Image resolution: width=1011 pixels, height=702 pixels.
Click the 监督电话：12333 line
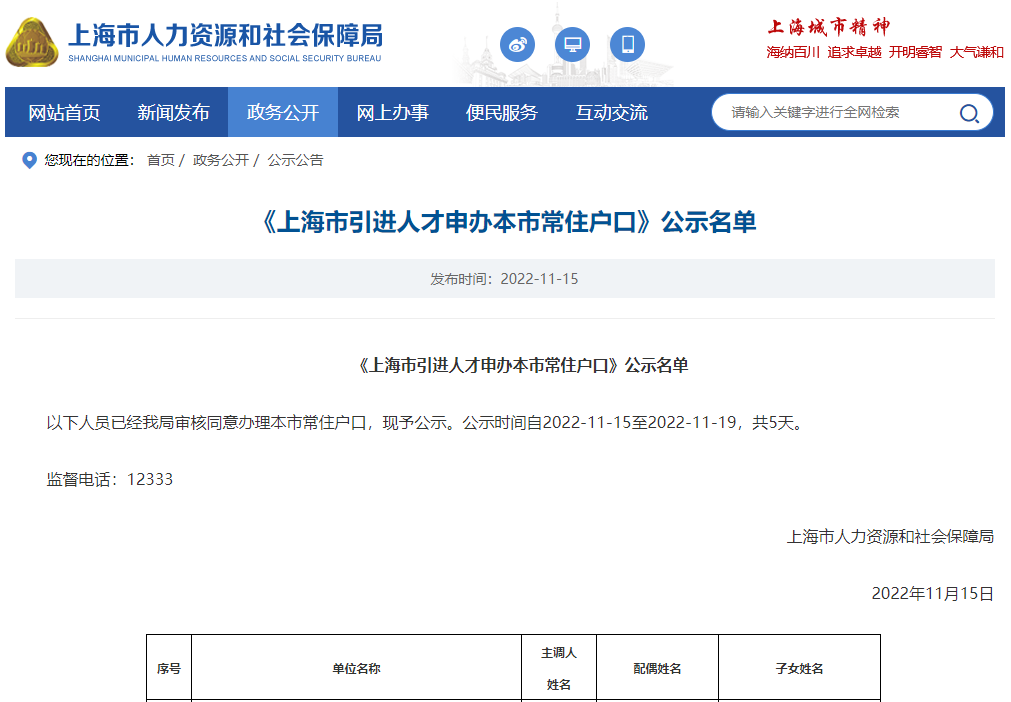pos(110,480)
